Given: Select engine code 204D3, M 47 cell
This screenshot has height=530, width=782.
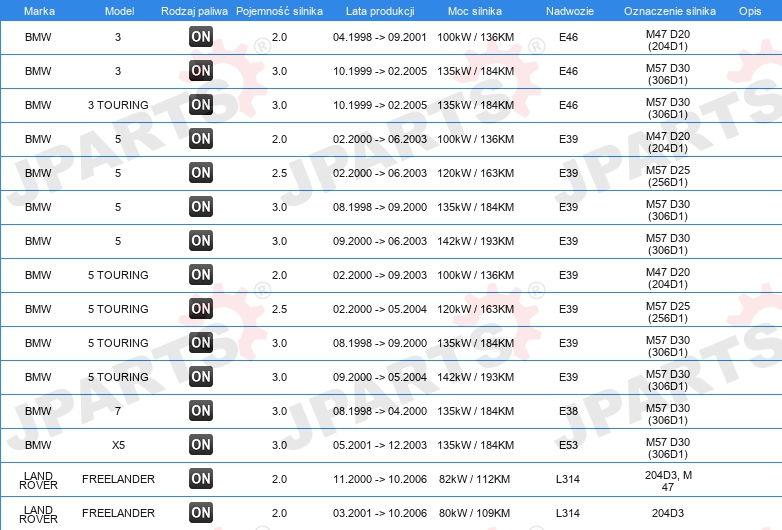Looking at the screenshot, I should pos(668,481).
